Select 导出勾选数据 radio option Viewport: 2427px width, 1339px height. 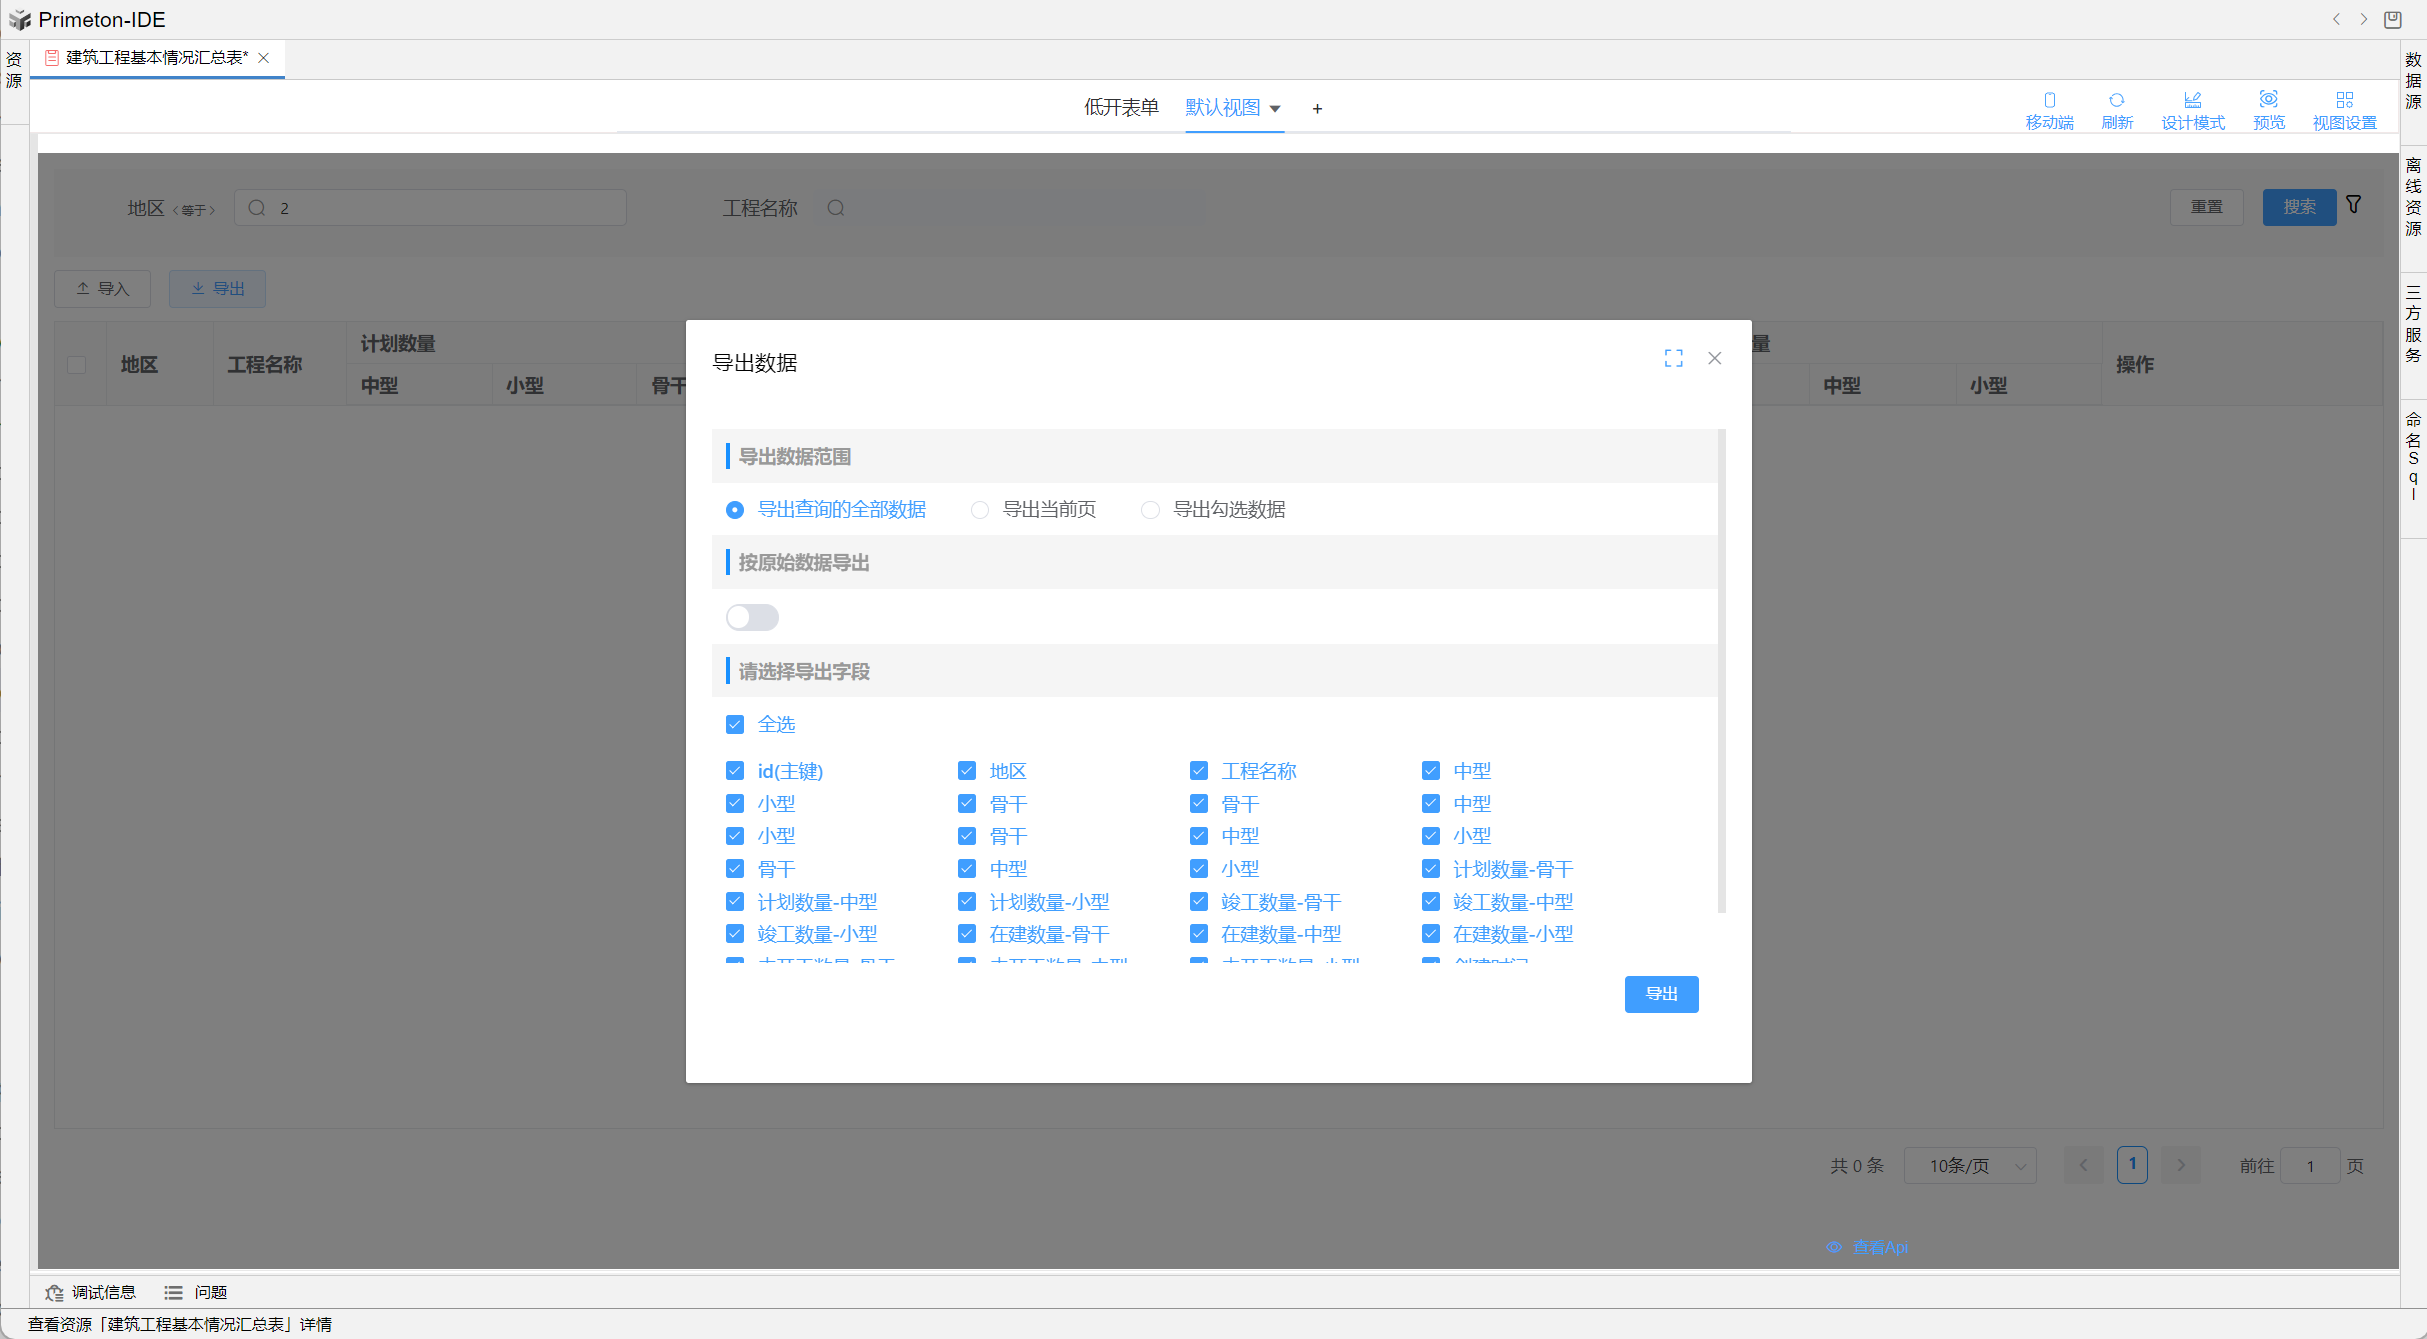(1150, 510)
